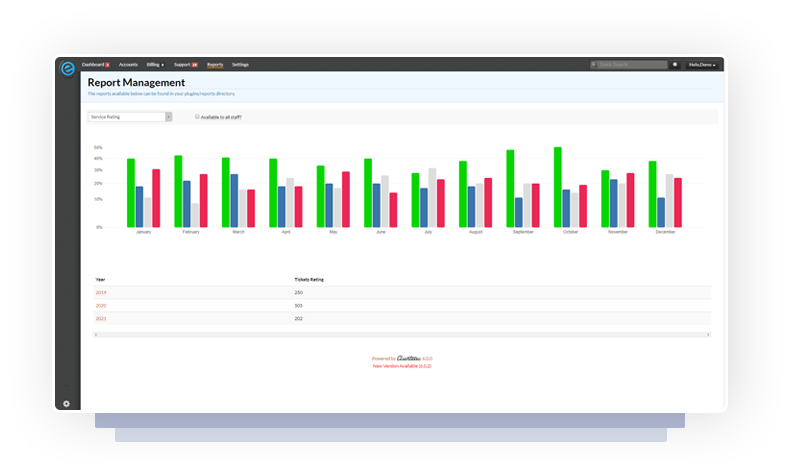This screenshot has width=793, height=476.
Task: Click the blue bar for February
Action: pos(187,204)
